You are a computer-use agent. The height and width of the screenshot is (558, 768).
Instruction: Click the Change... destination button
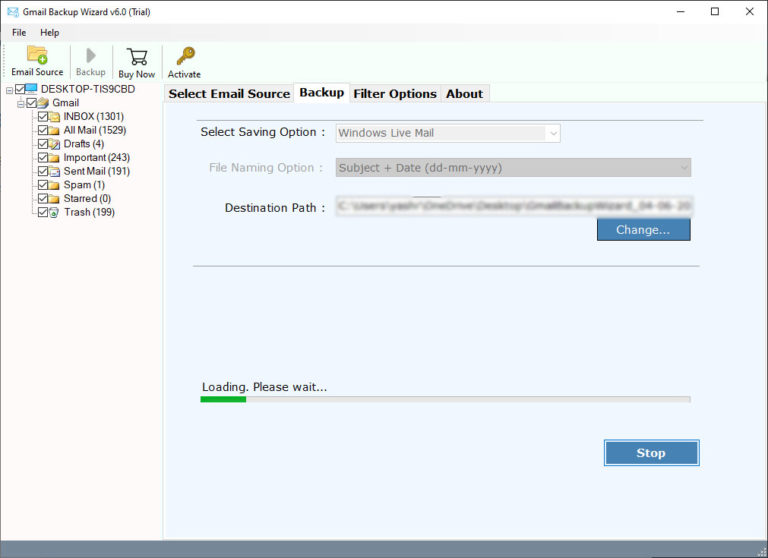coord(643,230)
